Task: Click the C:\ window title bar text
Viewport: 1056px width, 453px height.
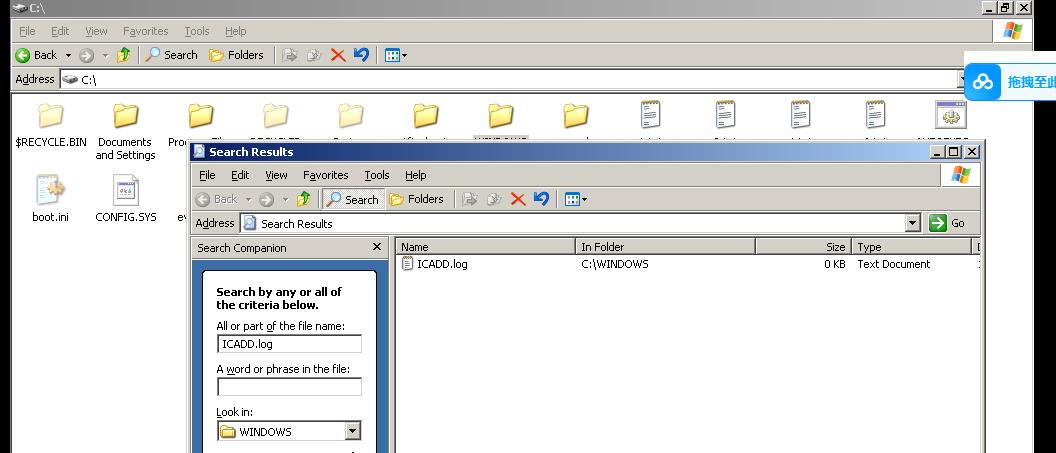Action: tap(37, 8)
